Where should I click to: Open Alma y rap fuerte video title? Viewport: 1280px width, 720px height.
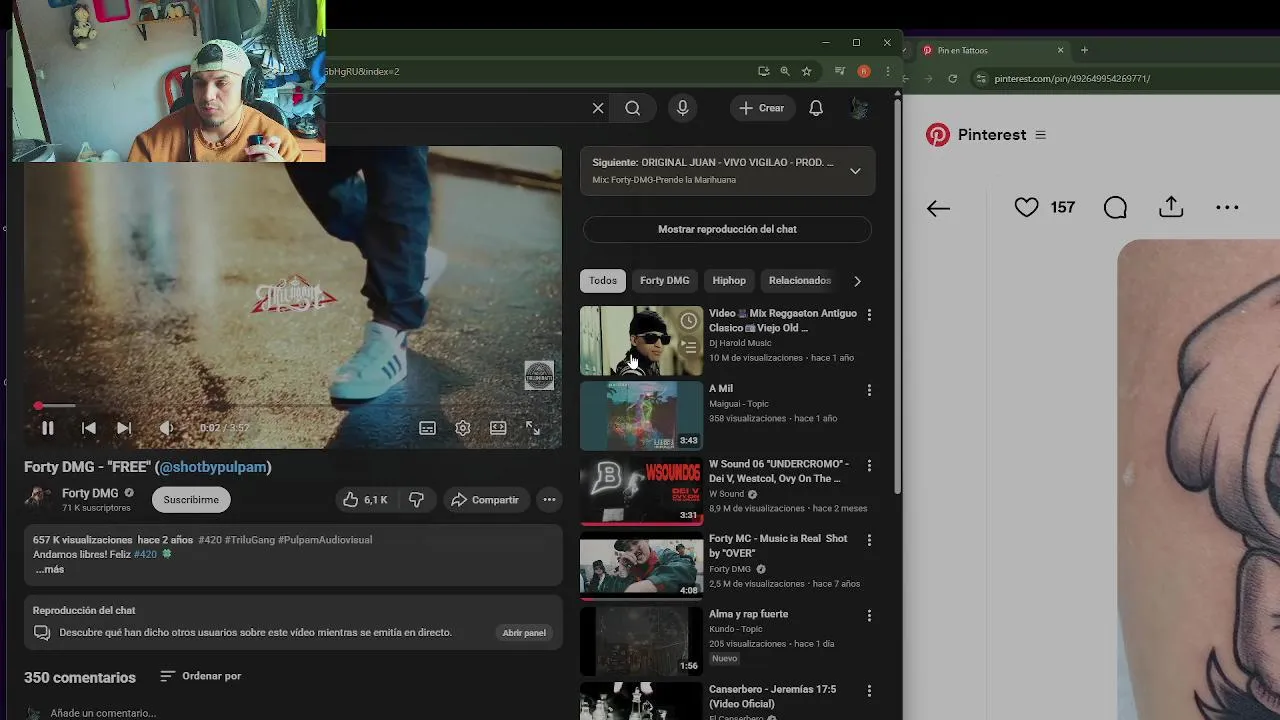(748, 614)
